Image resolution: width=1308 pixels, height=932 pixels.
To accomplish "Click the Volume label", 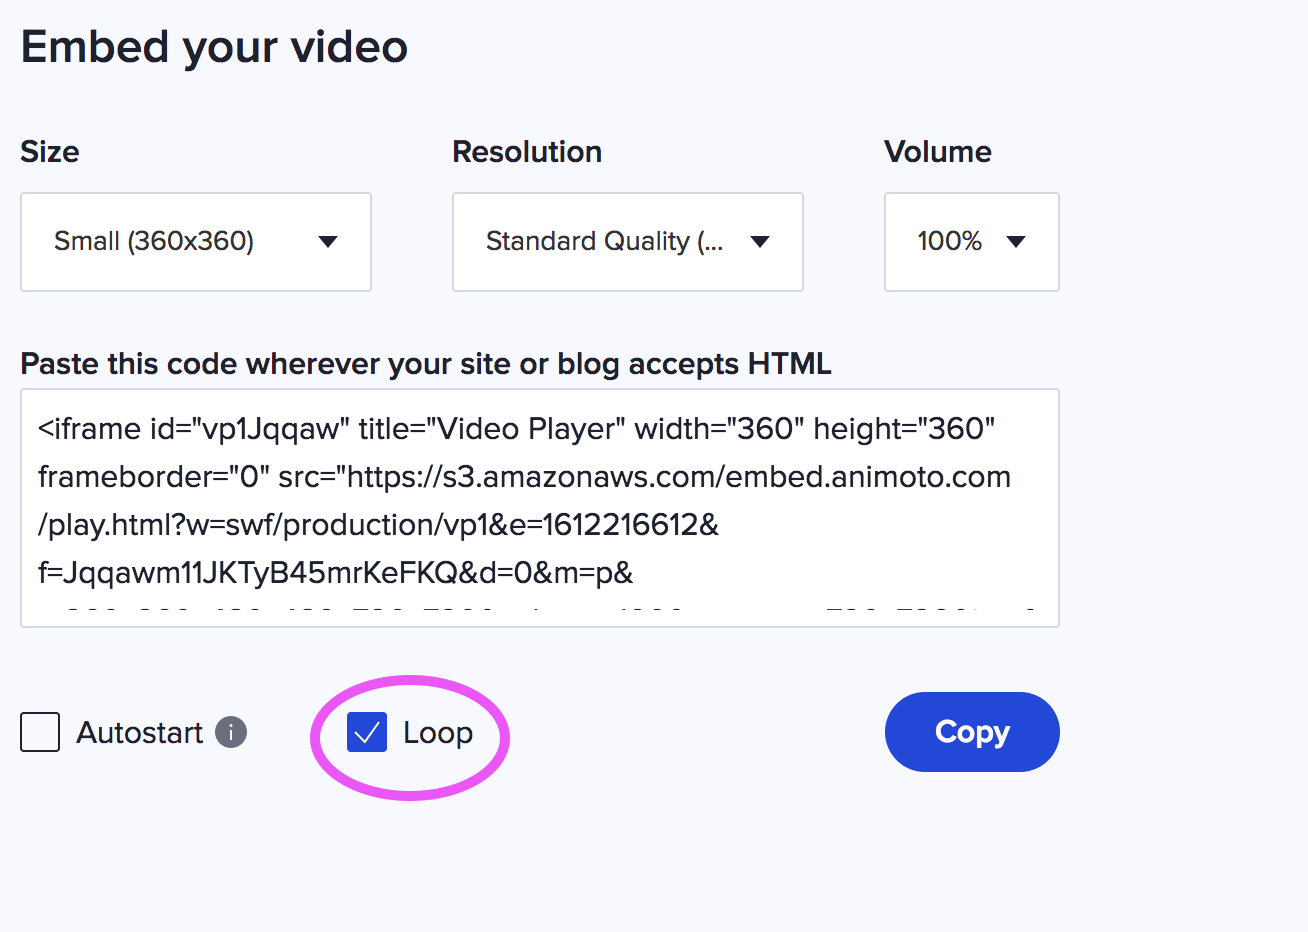I will pos(938,152).
